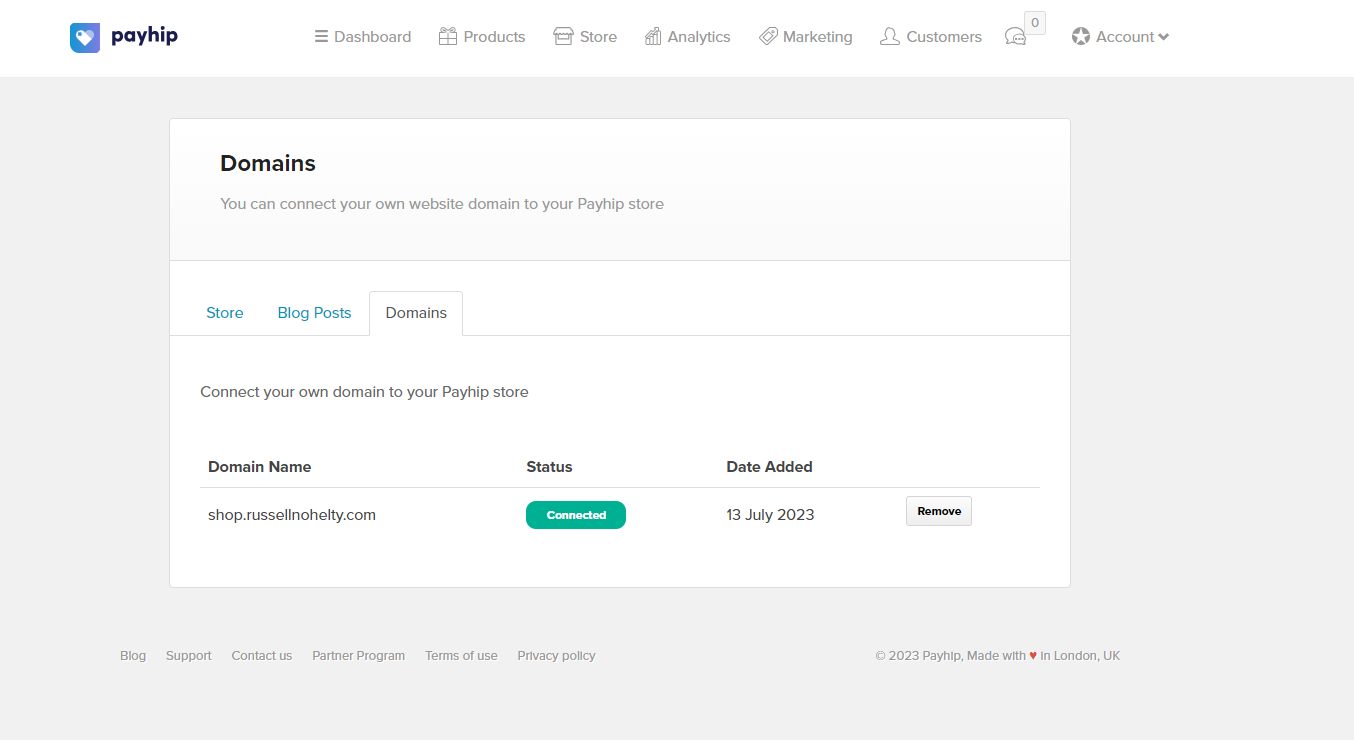
Task: Click the Domains page heading
Action: point(268,163)
